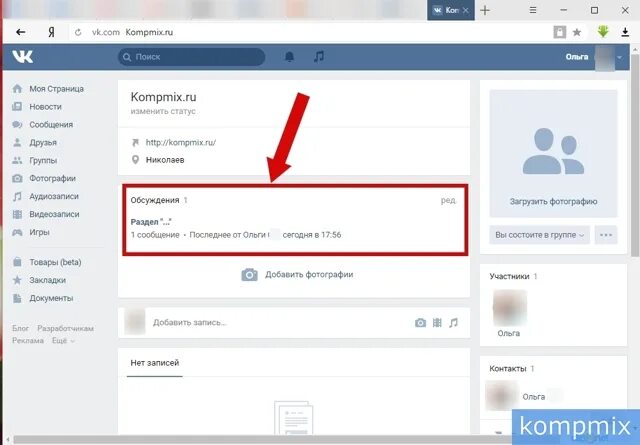640x445 pixels.
Task: Open a new browser tab
Action: coord(485,10)
